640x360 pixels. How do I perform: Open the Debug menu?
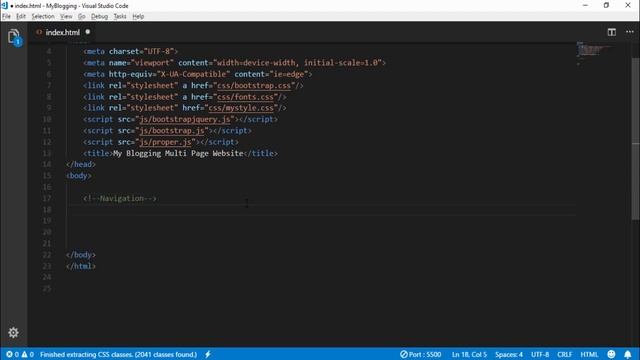click(99, 16)
